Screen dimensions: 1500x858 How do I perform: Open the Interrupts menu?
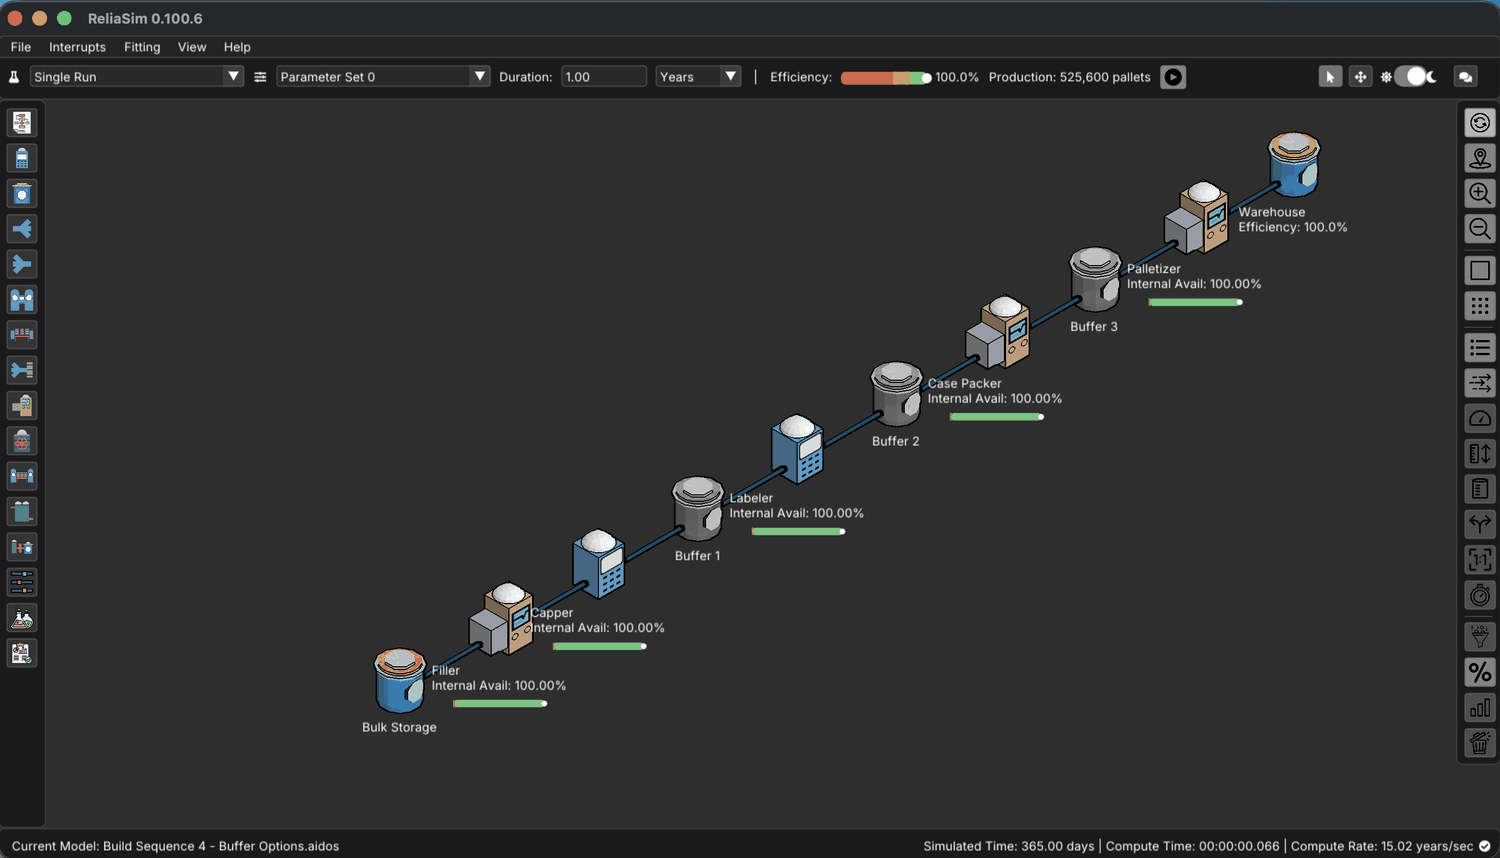point(77,47)
